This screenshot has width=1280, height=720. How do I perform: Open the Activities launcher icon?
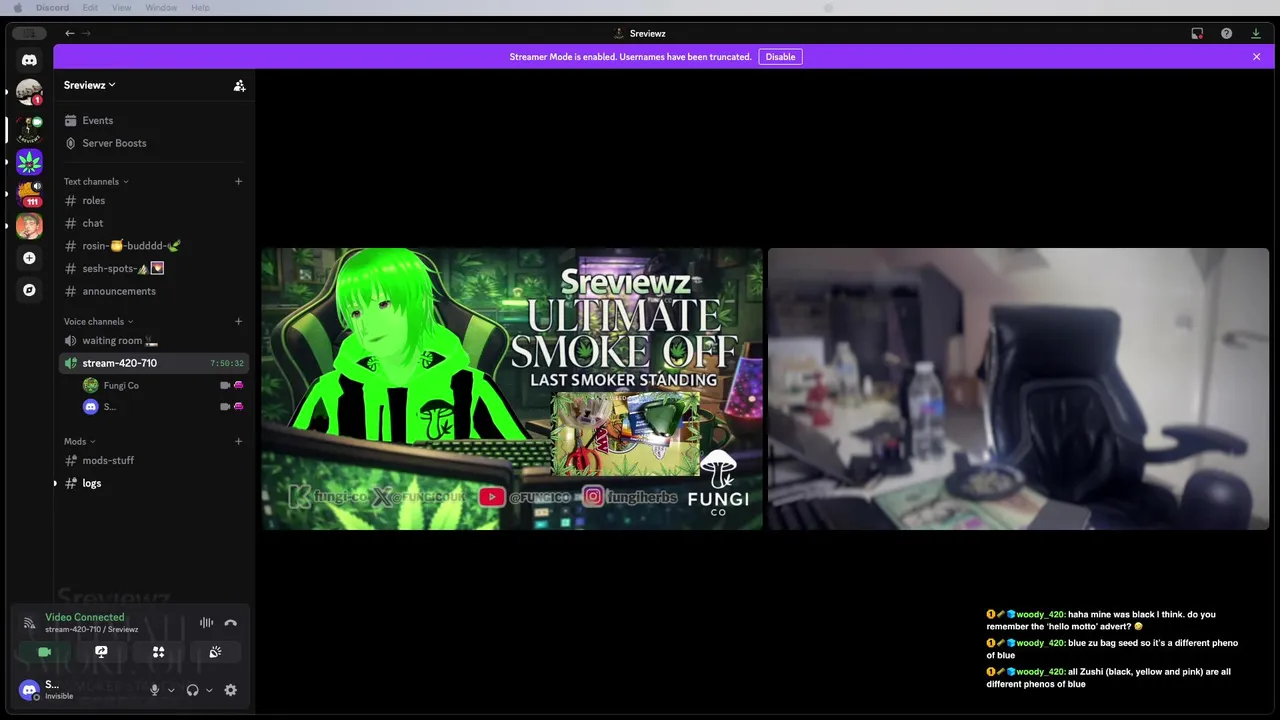[x=158, y=652]
